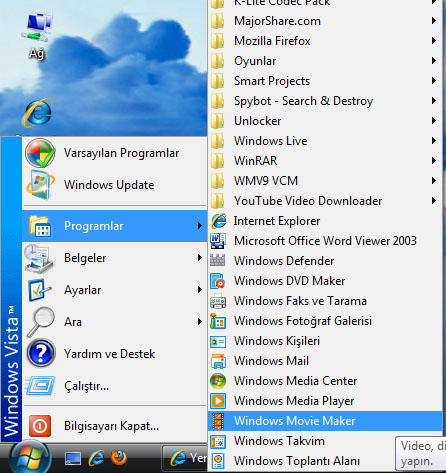Click the Windows Takvim calendar icon
Viewport: 446px width, 473px height.
(218, 441)
